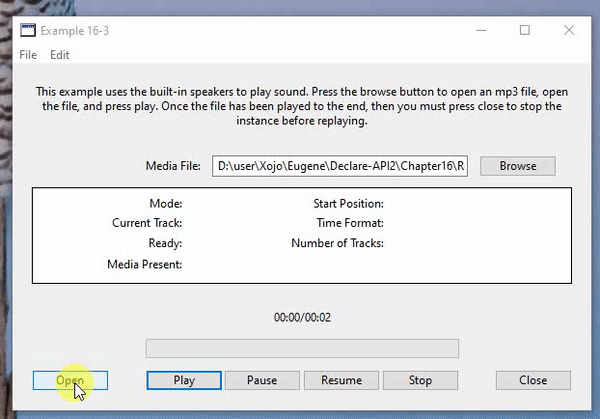The width and height of the screenshot is (600, 419).
Task: Click the Close button beside Stop
Action: (533, 380)
